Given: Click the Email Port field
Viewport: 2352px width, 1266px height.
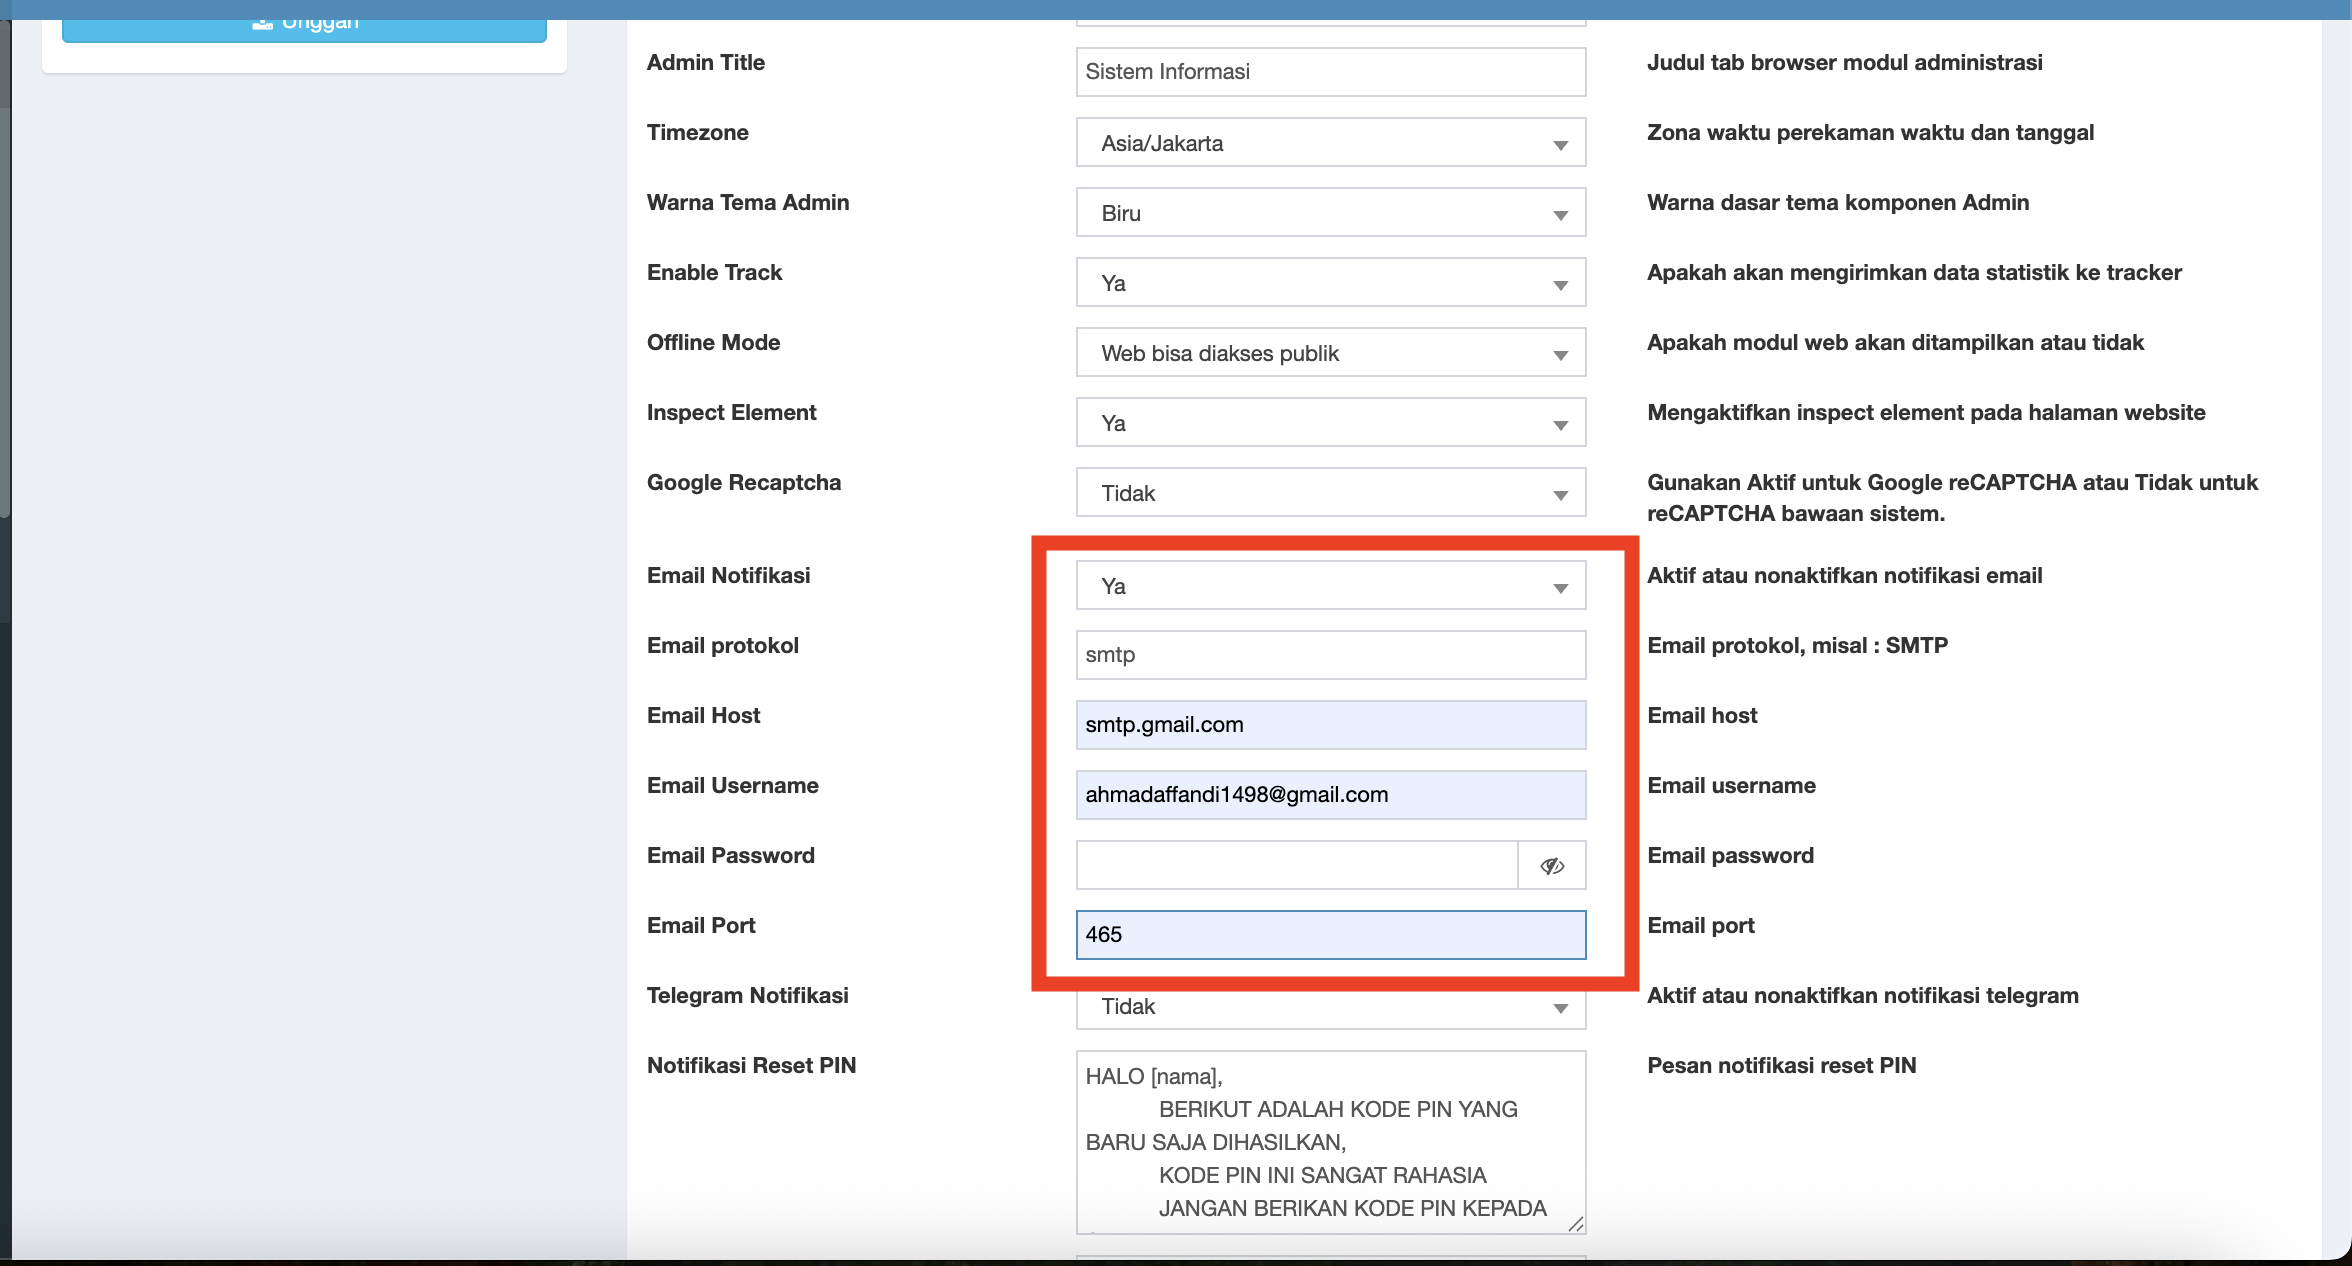Looking at the screenshot, I should tap(1329, 935).
